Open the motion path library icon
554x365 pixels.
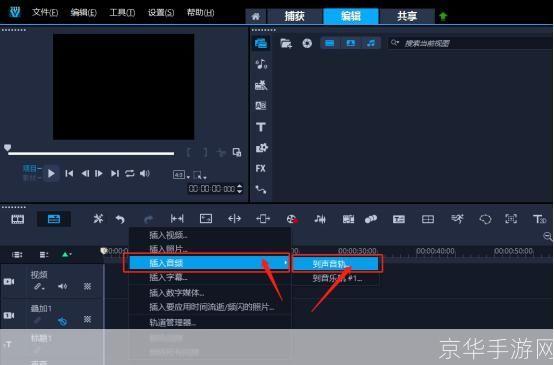[261, 190]
